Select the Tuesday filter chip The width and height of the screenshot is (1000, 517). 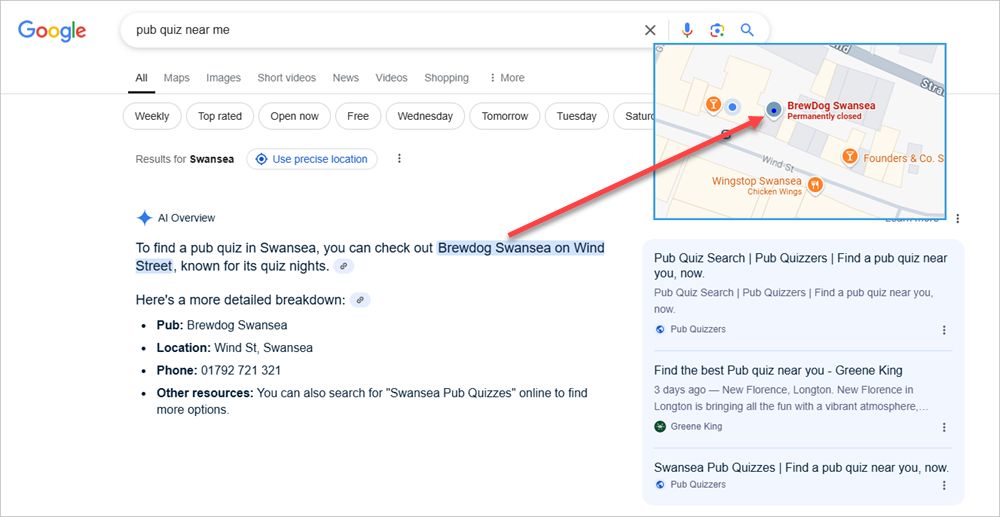pos(577,116)
